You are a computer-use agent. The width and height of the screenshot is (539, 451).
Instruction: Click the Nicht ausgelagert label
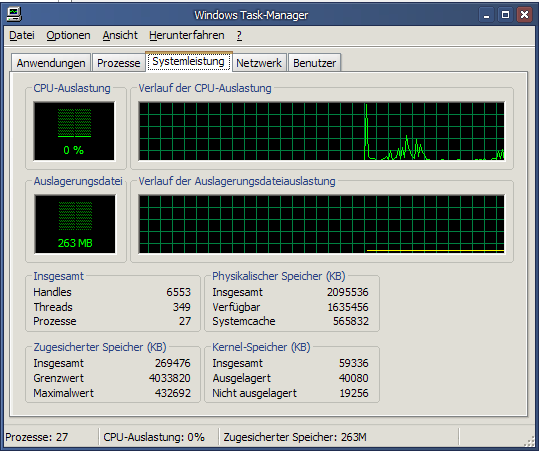click(x=254, y=393)
